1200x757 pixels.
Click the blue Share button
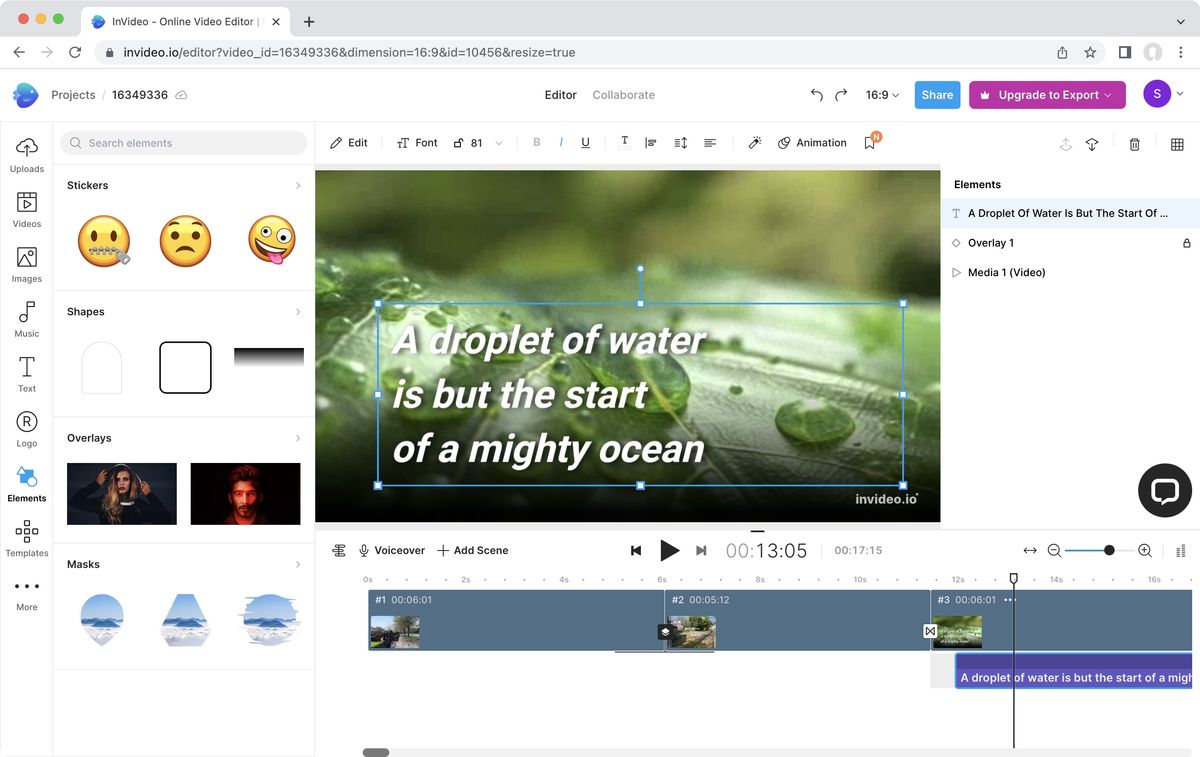pos(936,94)
